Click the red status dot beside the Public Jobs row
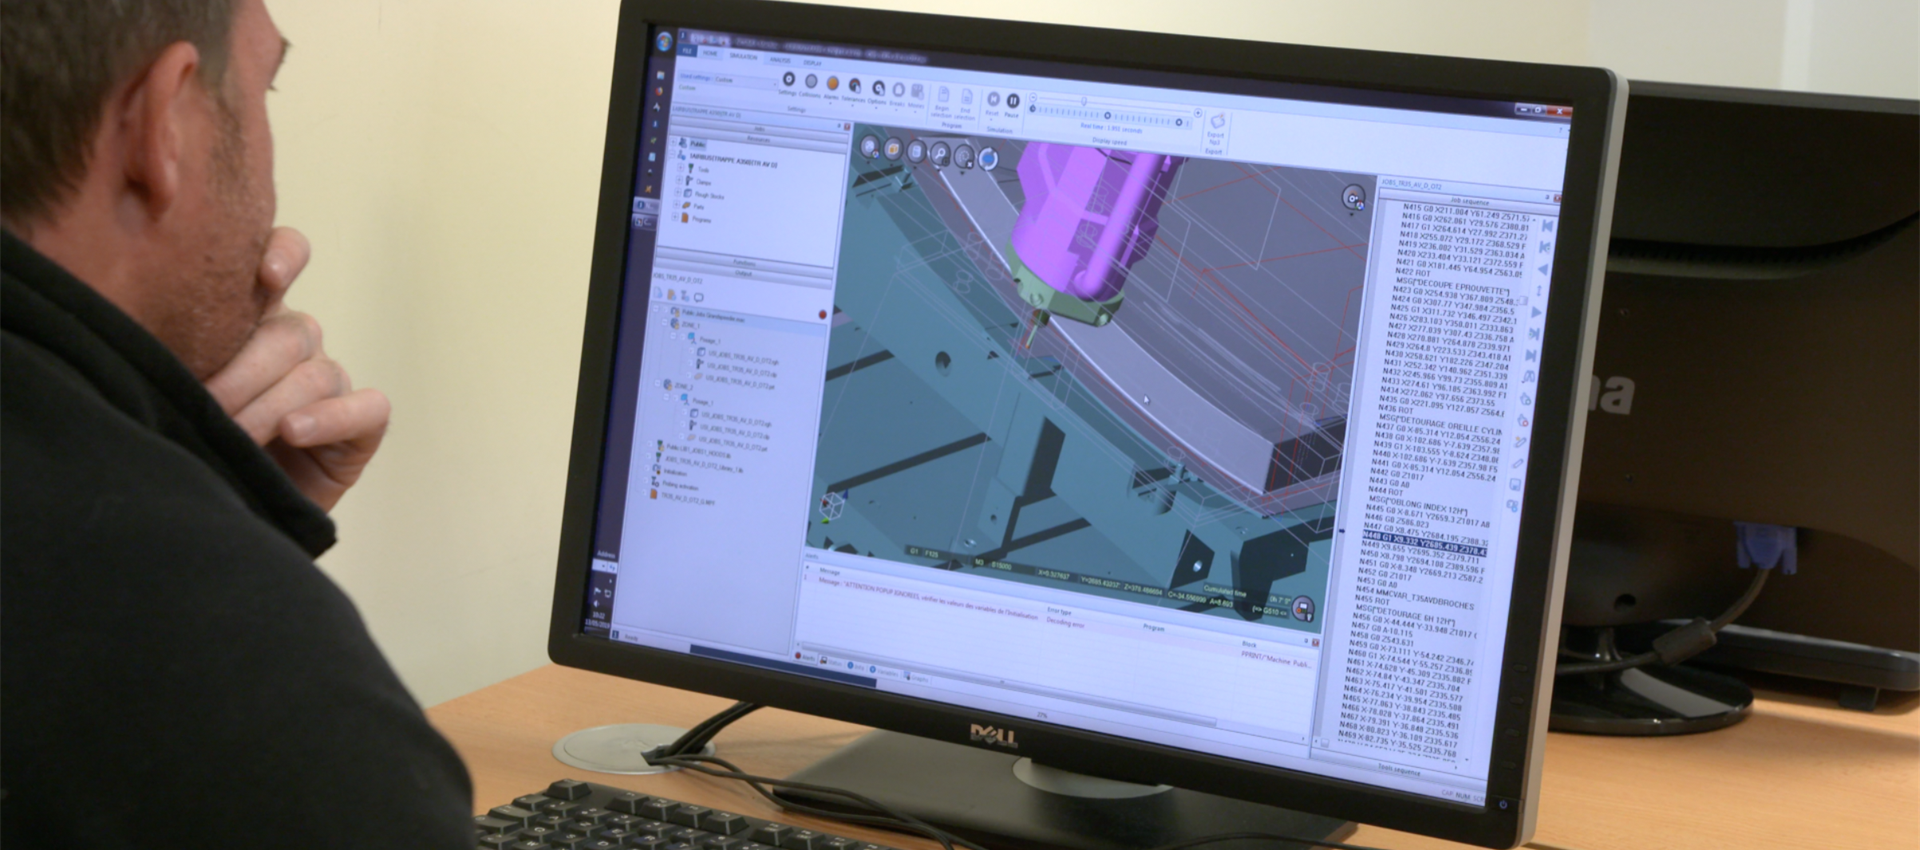1920x850 pixels. click(822, 314)
